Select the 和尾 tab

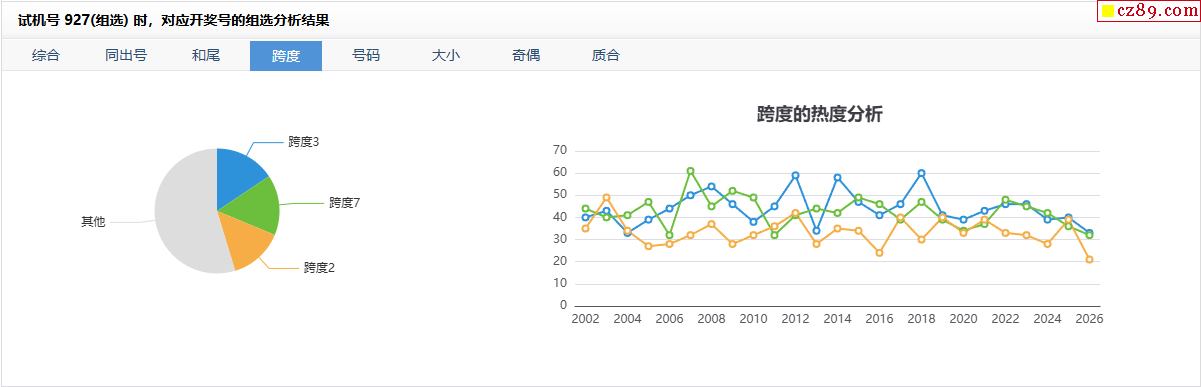(206, 56)
